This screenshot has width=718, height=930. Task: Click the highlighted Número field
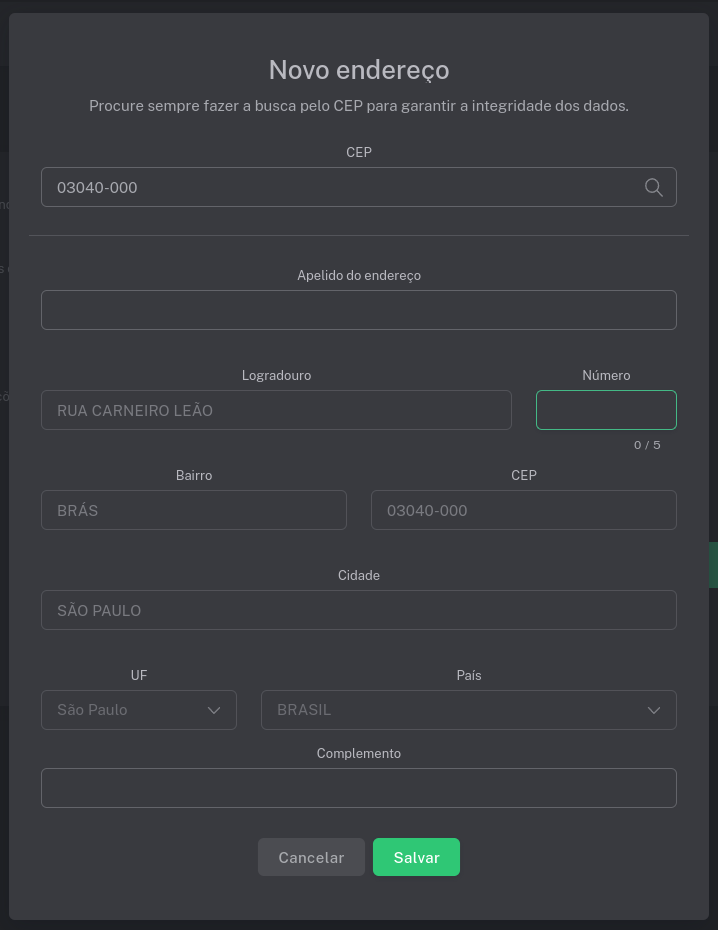tap(606, 410)
